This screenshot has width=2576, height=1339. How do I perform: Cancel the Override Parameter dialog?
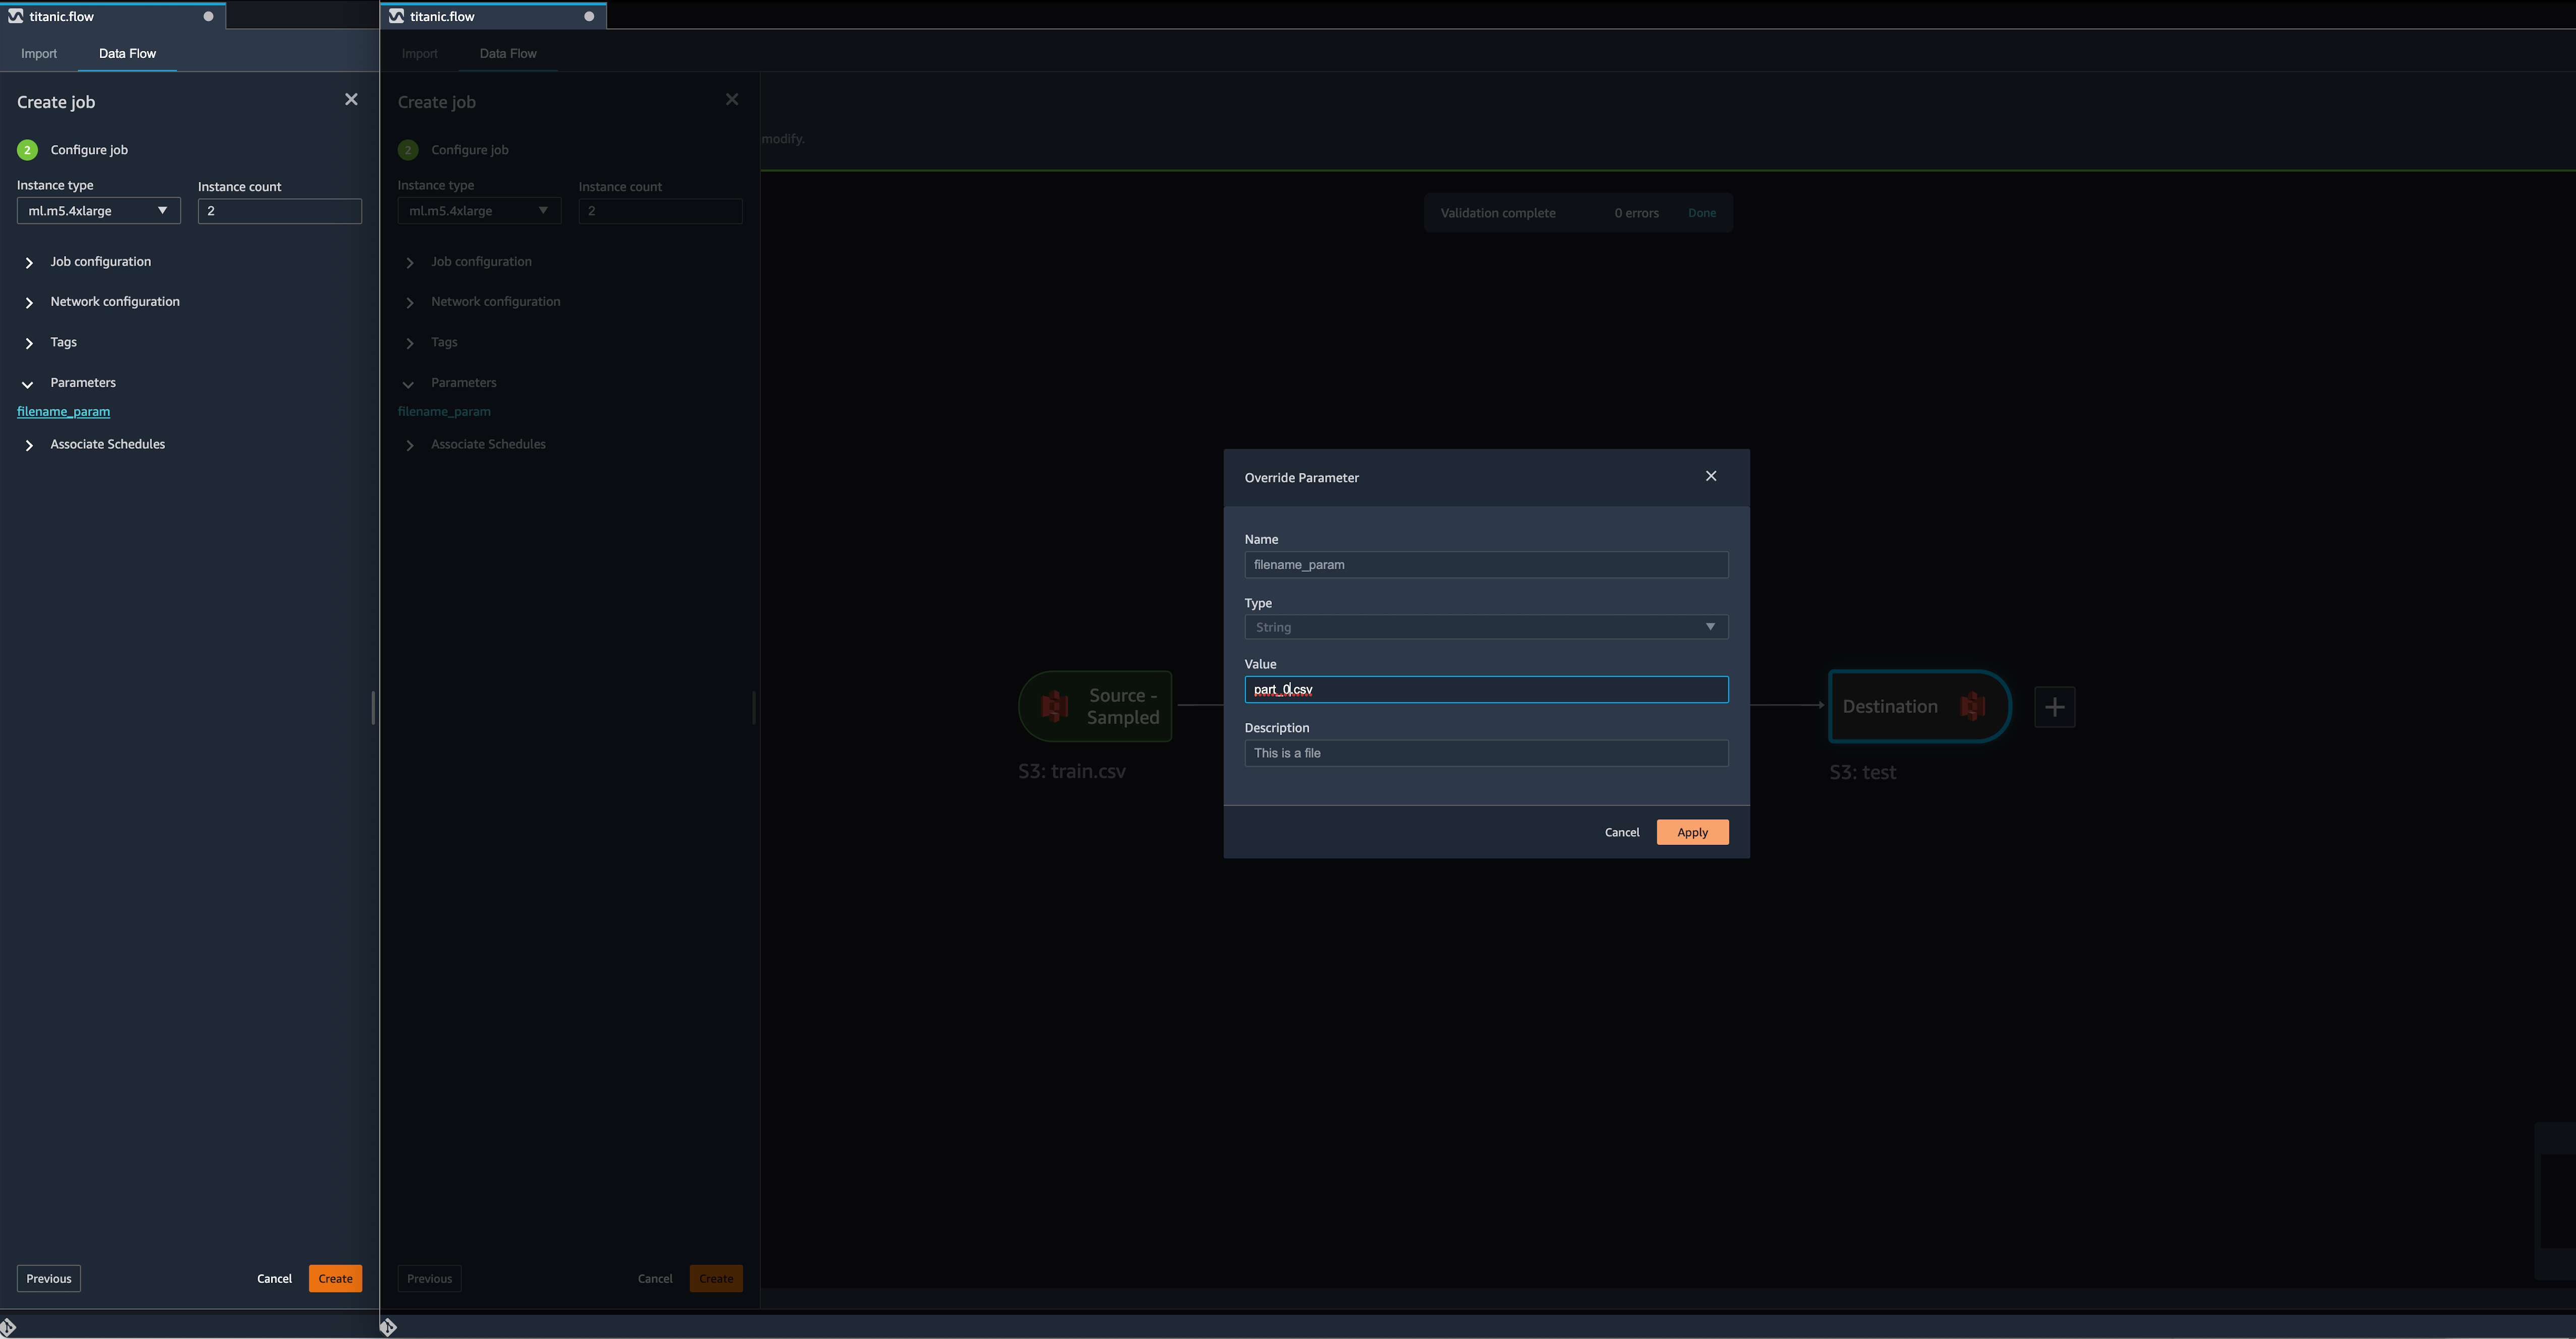click(1621, 832)
